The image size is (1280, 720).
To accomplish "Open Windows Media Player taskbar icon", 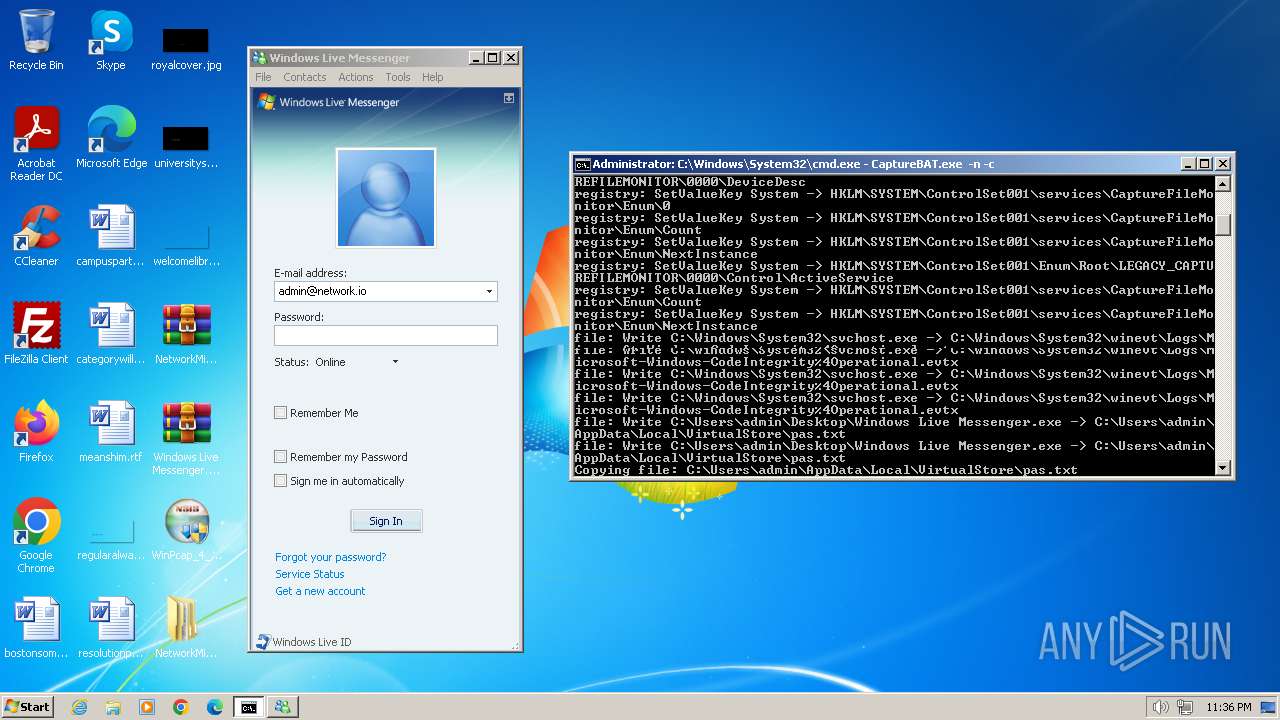I will click(x=147, y=707).
